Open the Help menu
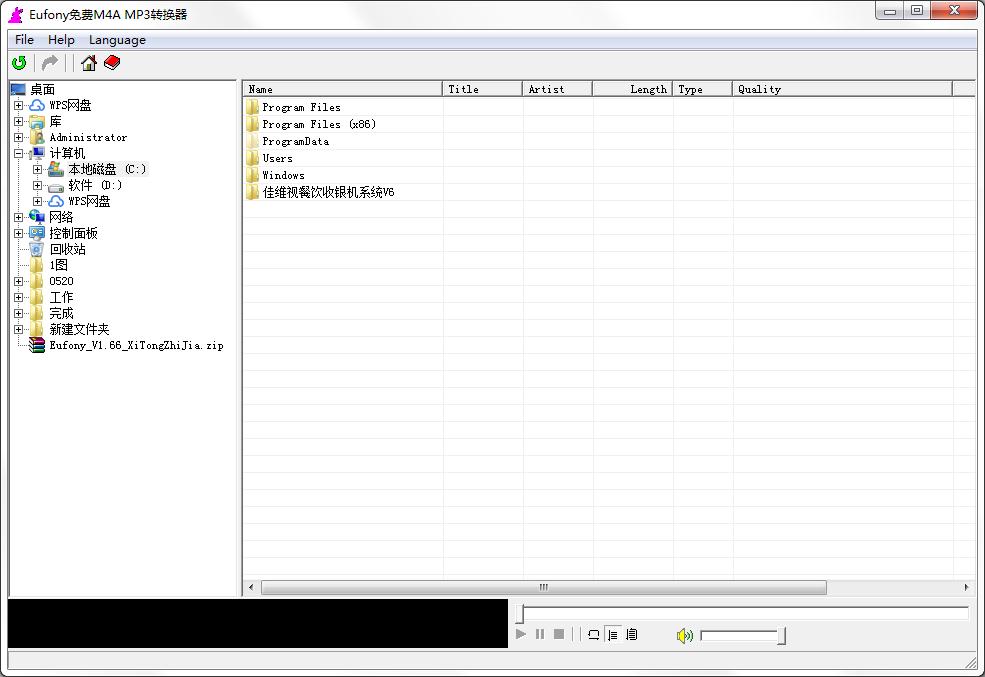 click(x=61, y=40)
